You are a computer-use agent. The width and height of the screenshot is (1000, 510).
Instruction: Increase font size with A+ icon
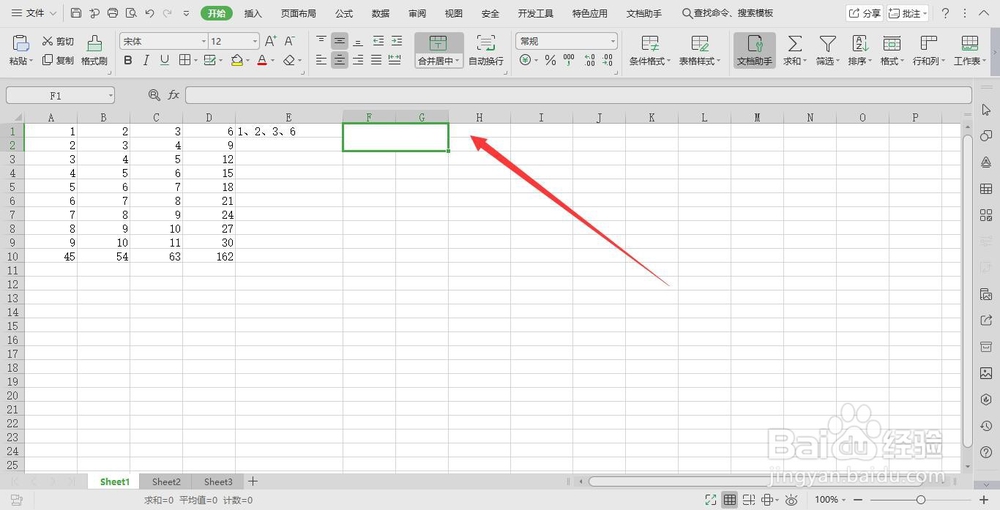270,41
